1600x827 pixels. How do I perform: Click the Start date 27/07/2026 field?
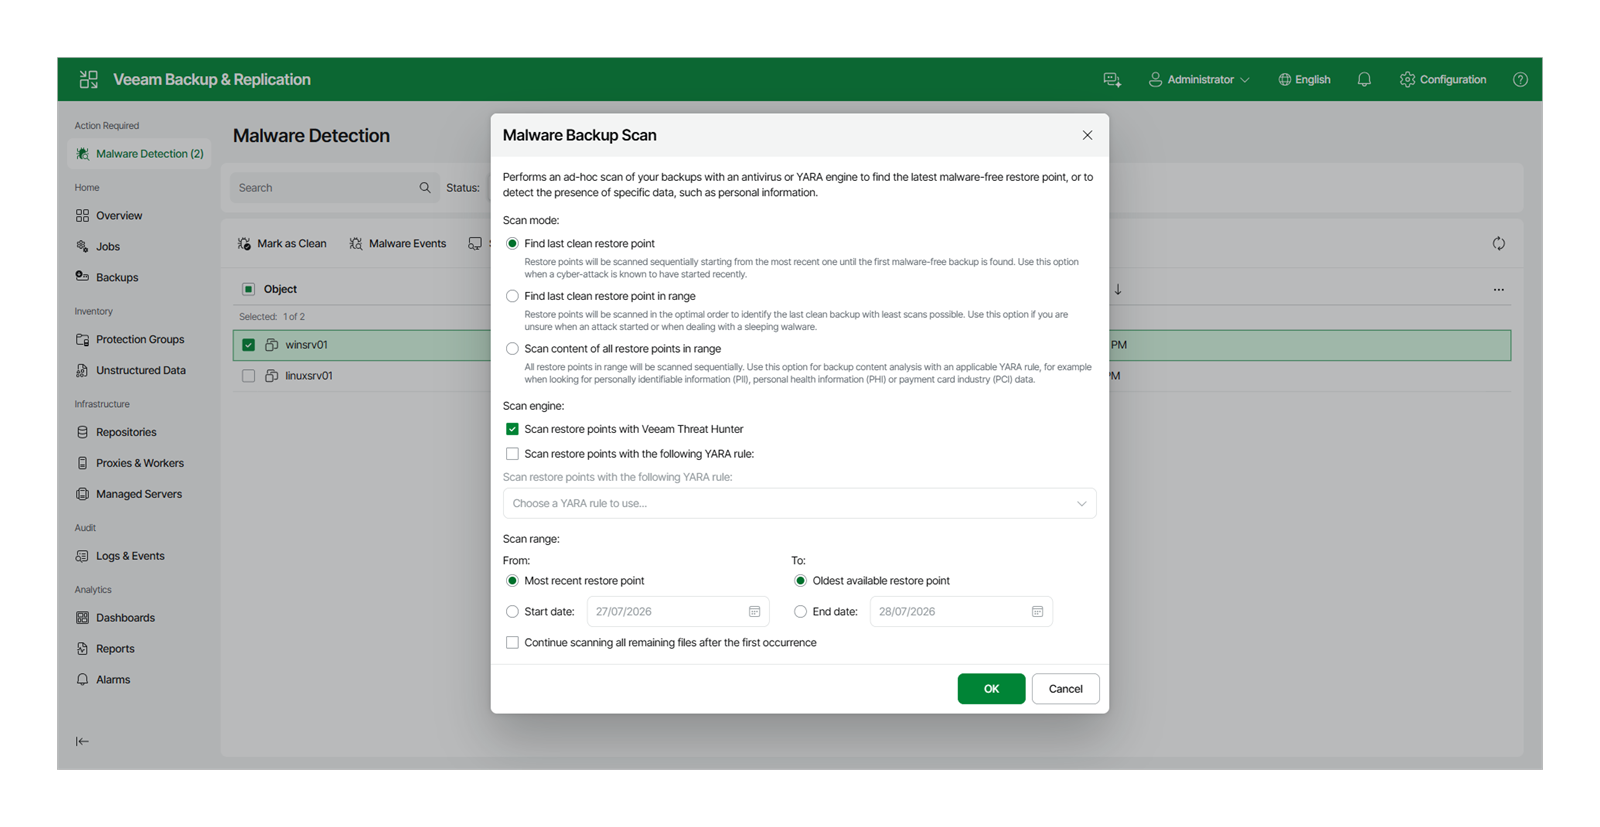pos(677,611)
